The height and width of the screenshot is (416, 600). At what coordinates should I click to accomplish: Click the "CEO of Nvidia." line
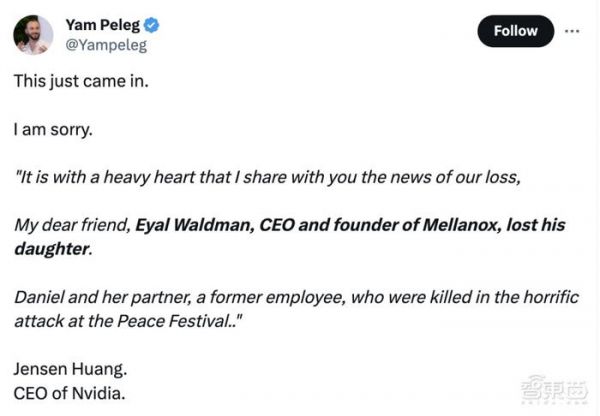[70, 392]
